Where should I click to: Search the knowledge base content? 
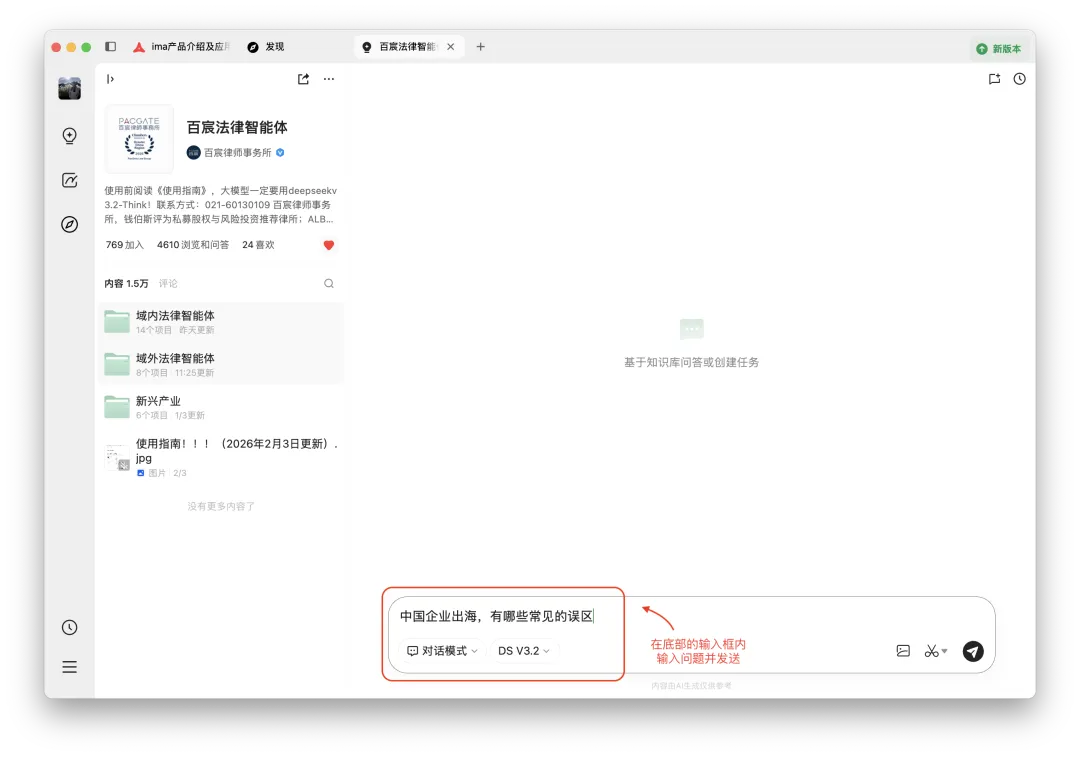coord(329,284)
